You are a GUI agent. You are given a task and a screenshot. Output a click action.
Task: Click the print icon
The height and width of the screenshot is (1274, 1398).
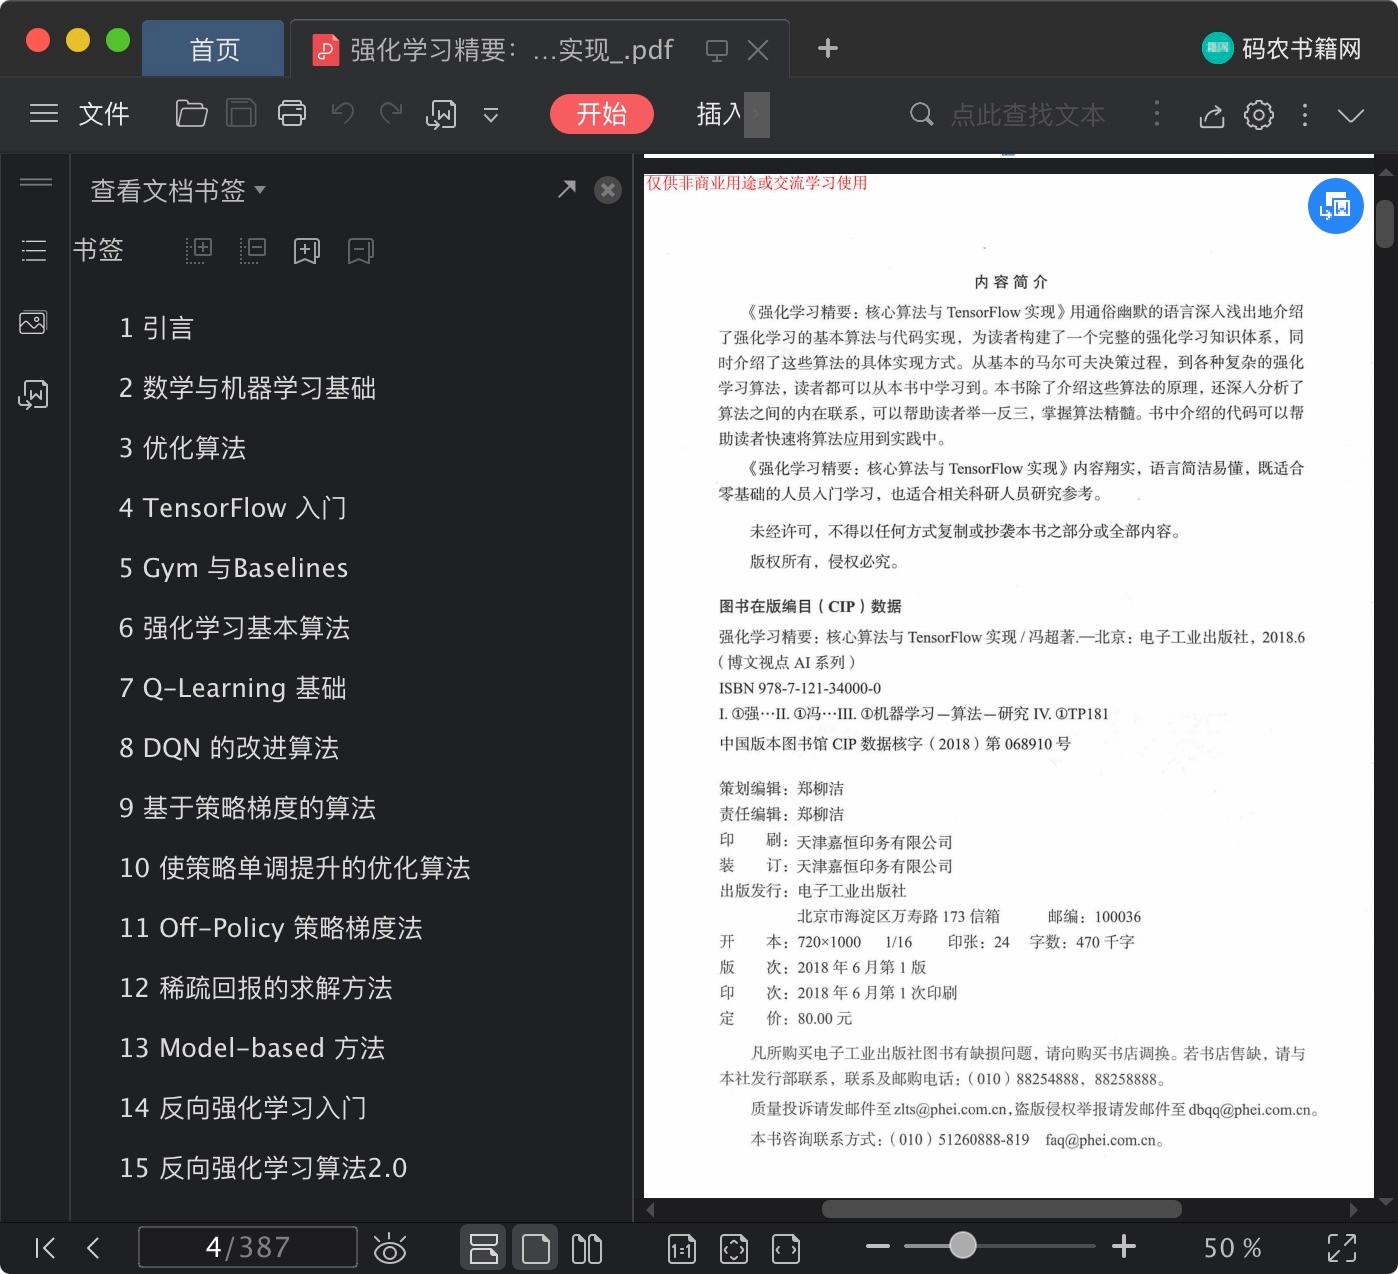pos(292,114)
